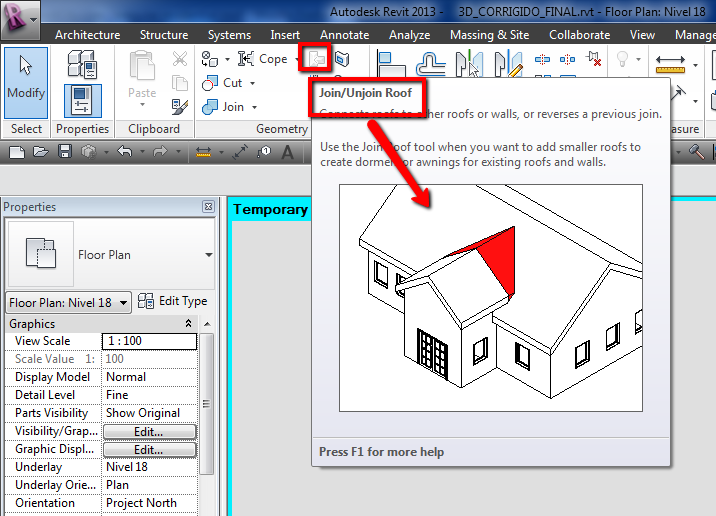Activate the Modify selection tool
Viewport: 716px width, 516px height.
(26, 83)
